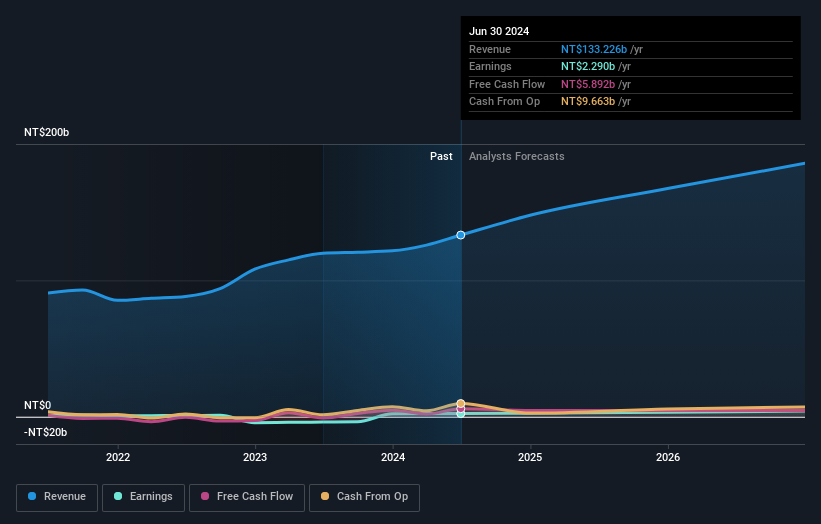Click the blue Revenue data point marker
The height and width of the screenshot is (524, 821).
click(x=461, y=235)
